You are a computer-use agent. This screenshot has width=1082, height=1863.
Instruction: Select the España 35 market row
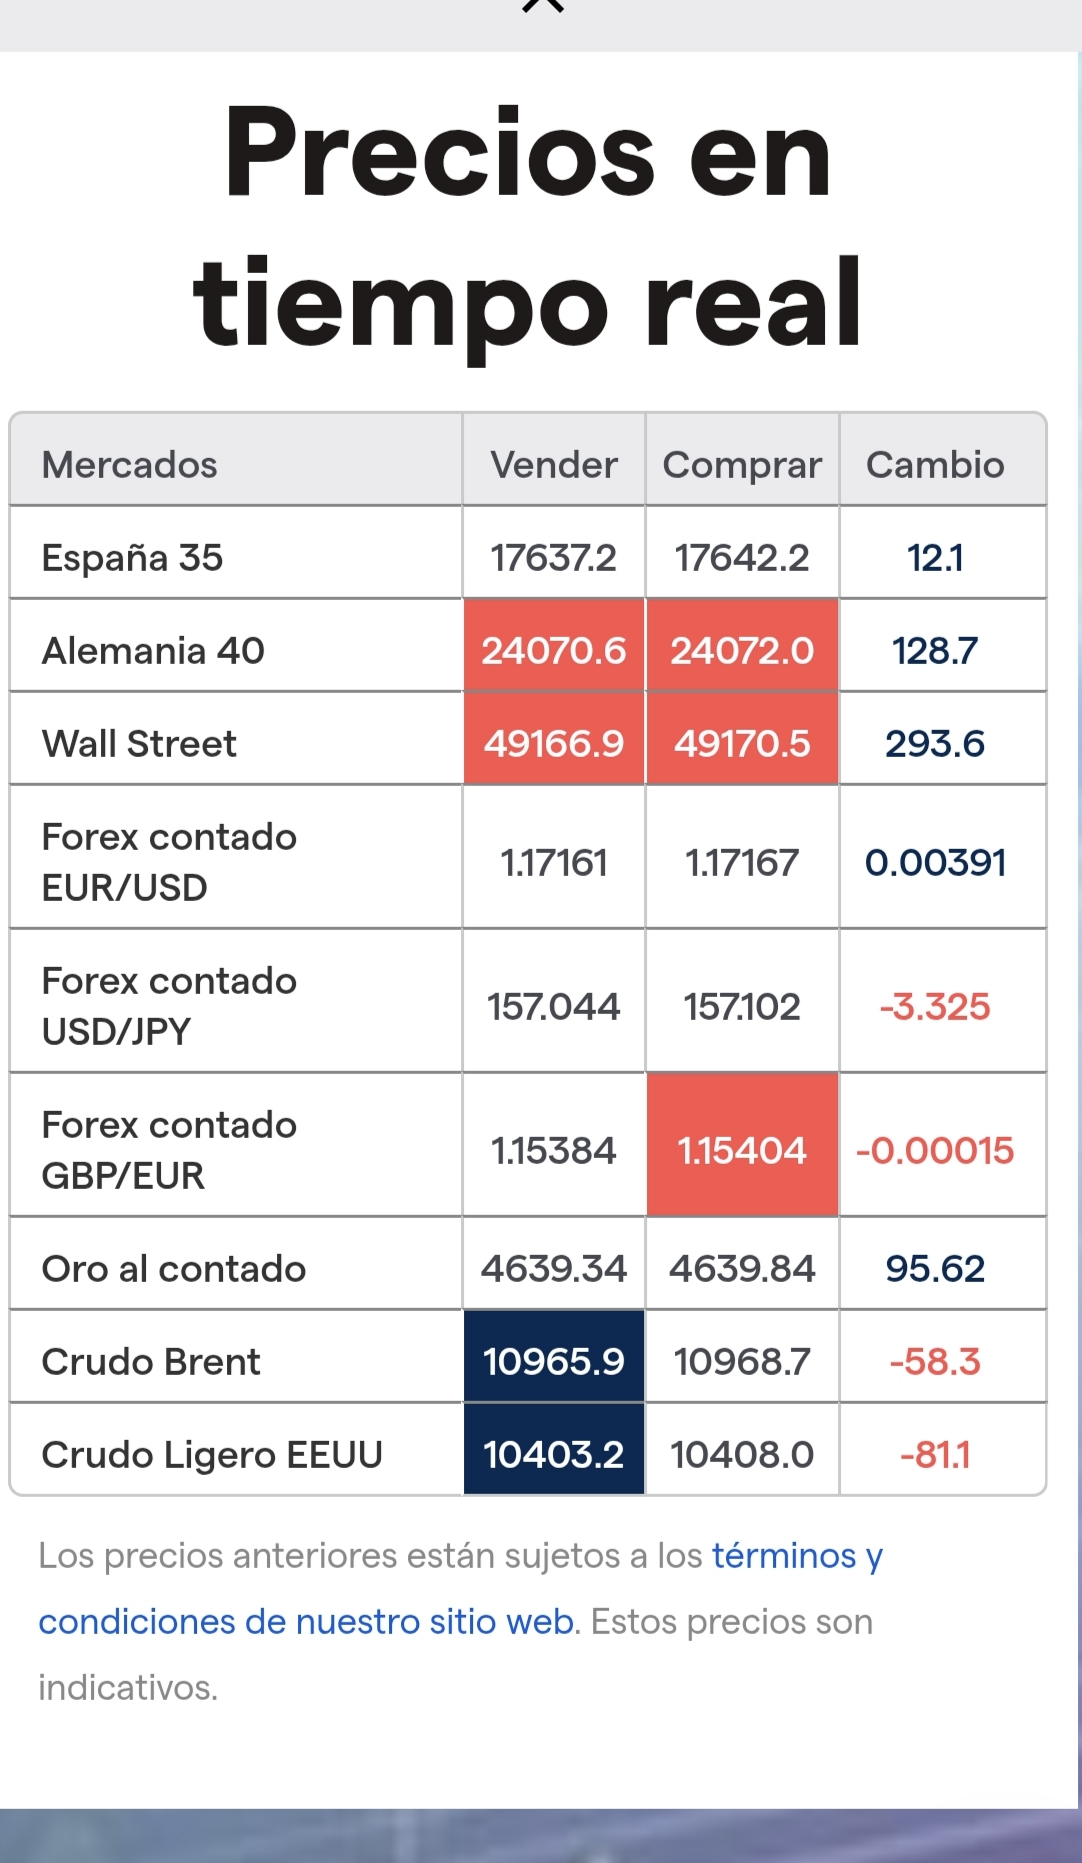(x=528, y=557)
